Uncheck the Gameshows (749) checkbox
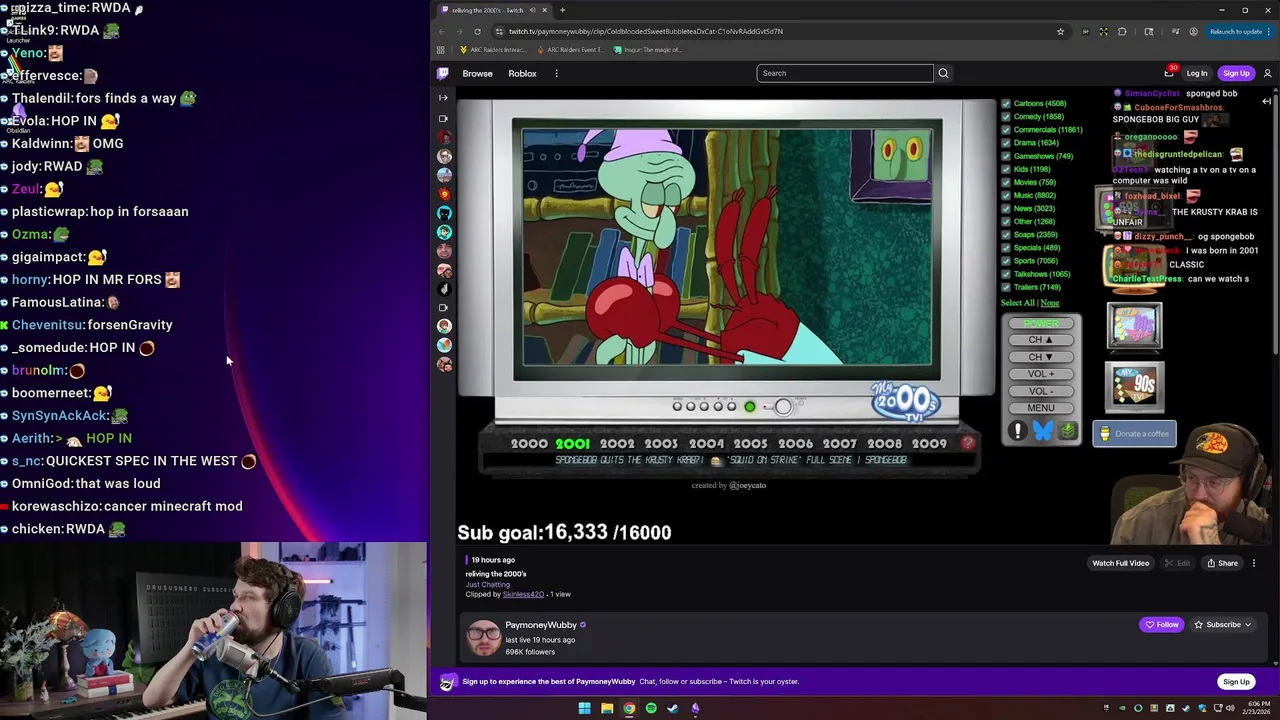This screenshot has height=720, width=1280. (x=1006, y=156)
